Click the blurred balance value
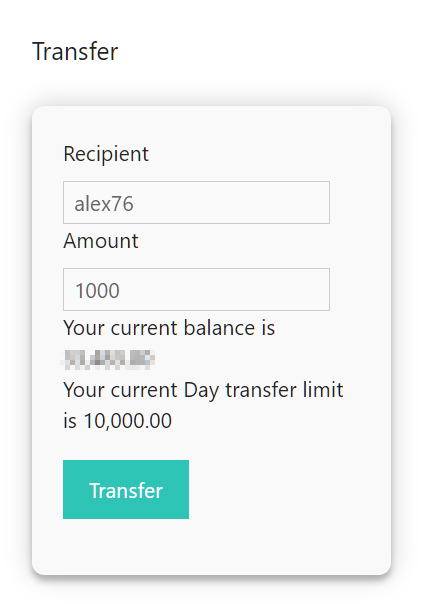Viewport: 421px width, 604px height. (109, 359)
